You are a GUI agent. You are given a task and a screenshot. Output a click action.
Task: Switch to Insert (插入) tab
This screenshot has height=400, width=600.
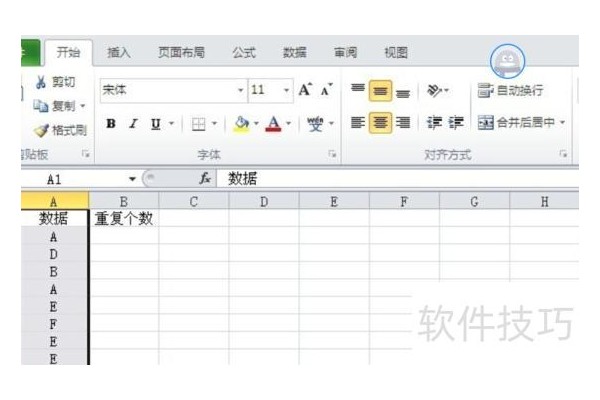point(119,52)
